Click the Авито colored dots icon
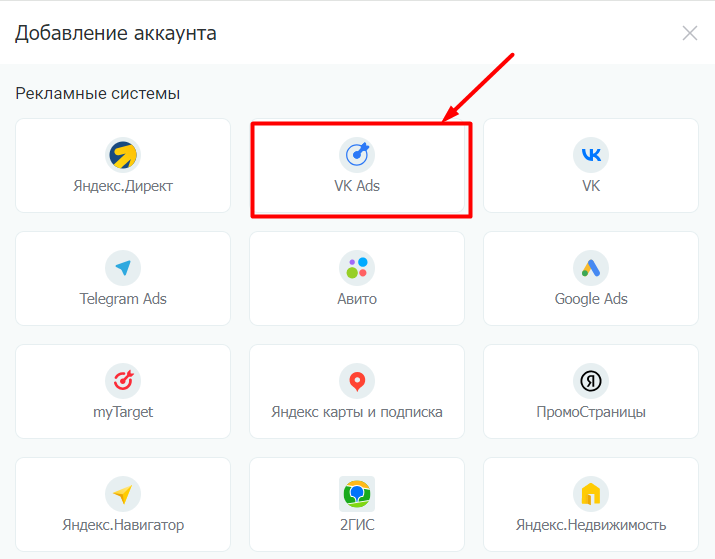The height and width of the screenshot is (559, 715). [x=357, y=268]
